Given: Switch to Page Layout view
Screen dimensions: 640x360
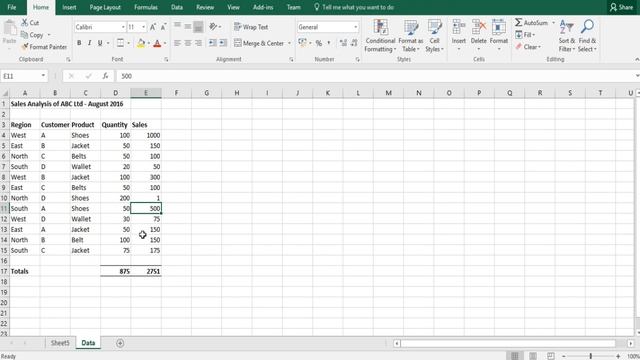Looking at the screenshot, I should [533, 356].
